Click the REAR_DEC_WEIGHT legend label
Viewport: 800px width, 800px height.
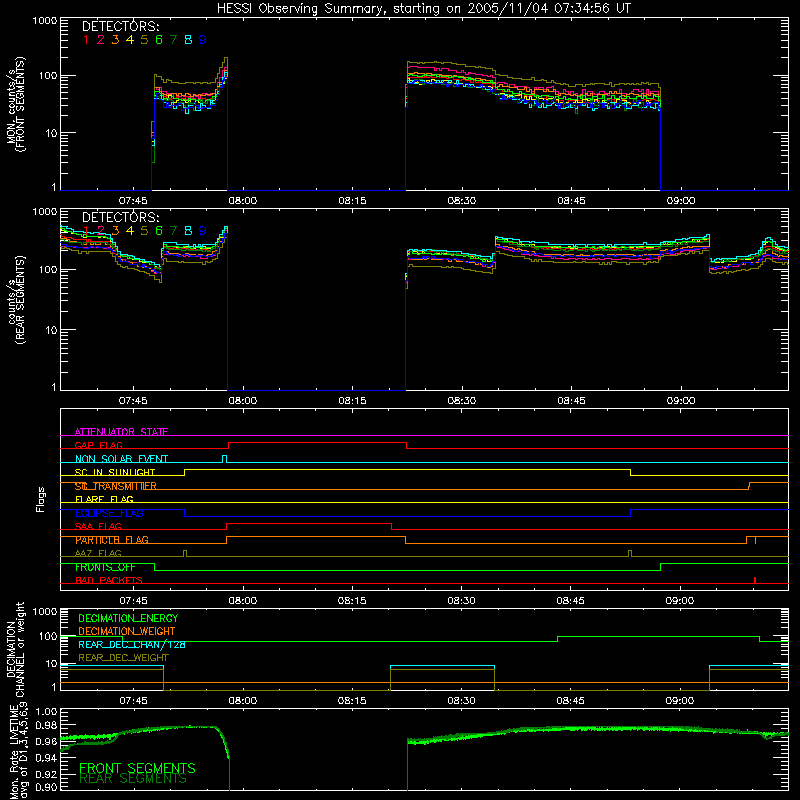[x=123, y=658]
